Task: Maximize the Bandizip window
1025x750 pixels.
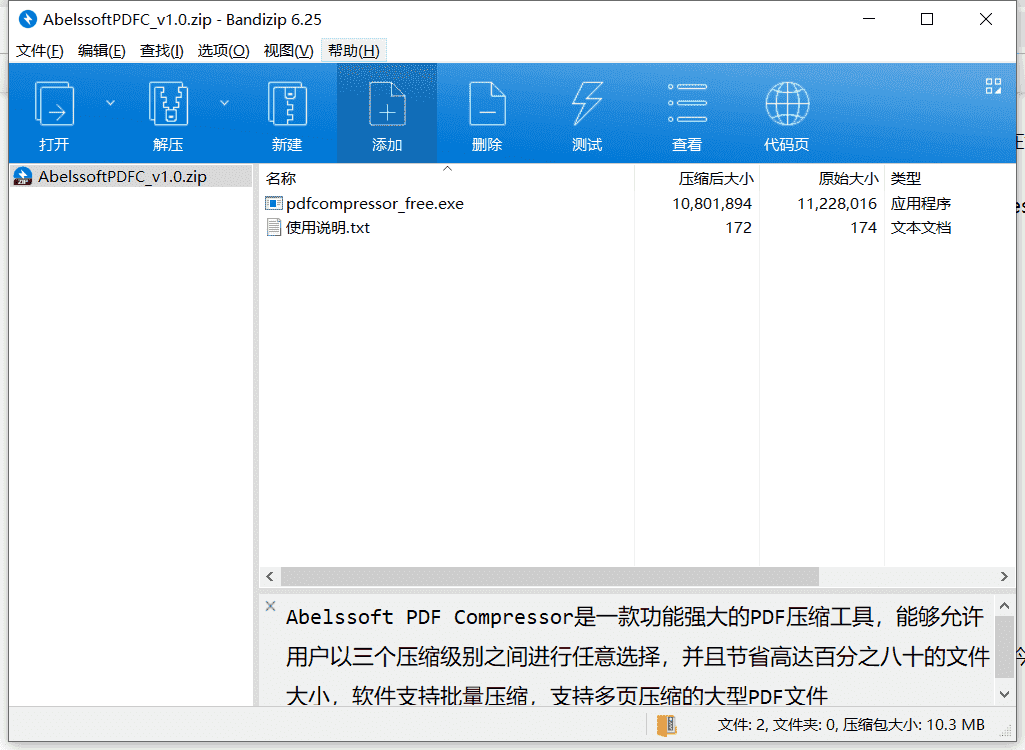Action: click(927, 19)
